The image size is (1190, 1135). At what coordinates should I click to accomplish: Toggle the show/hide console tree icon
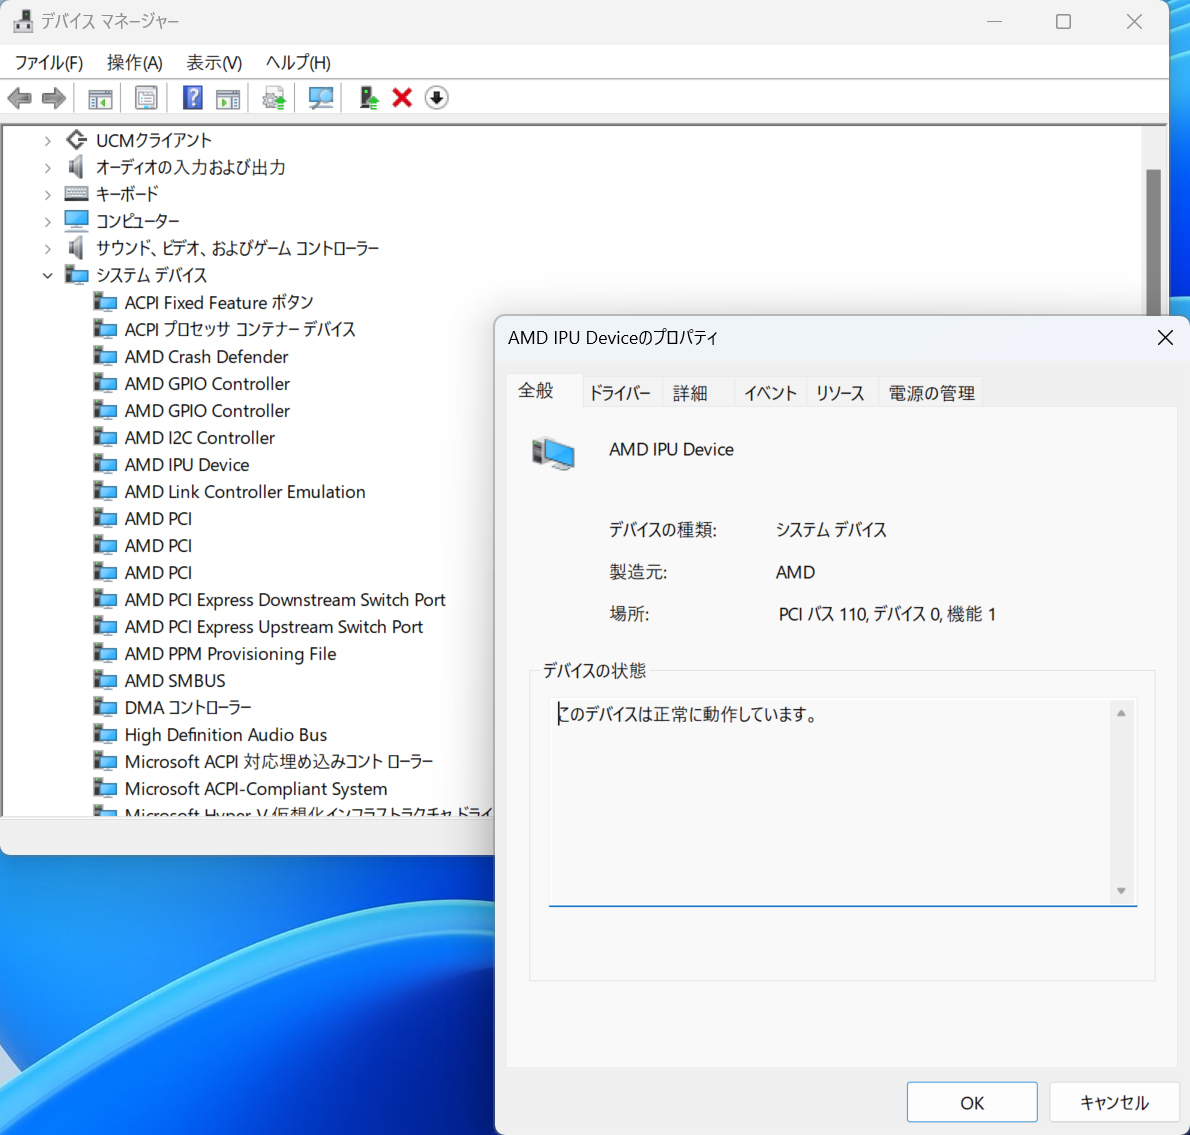tap(100, 98)
